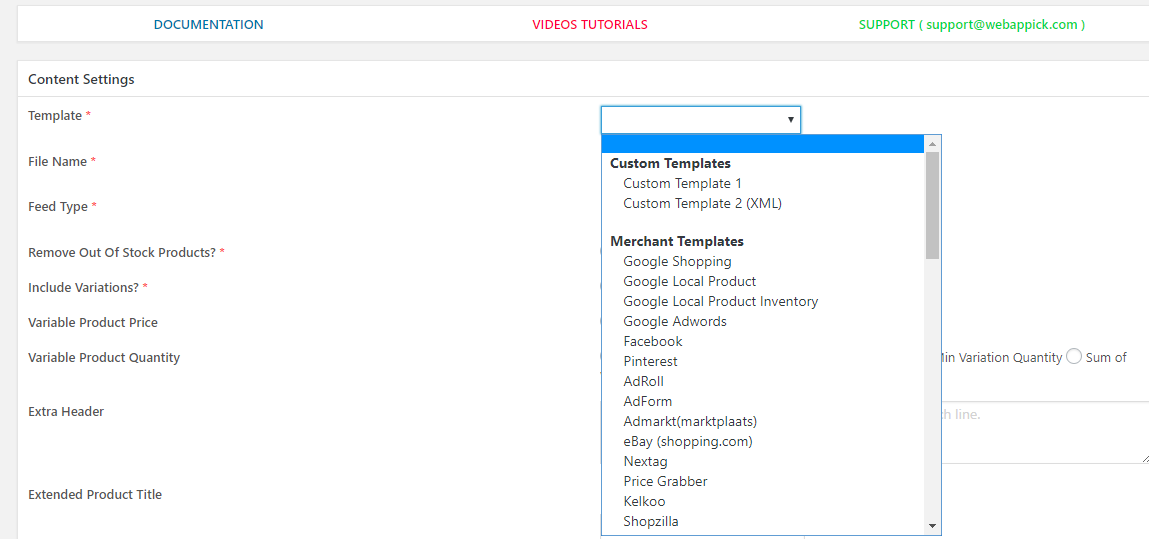
Task: Select the "Sum of" quantity radio button
Action: click(x=1074, y=357)
